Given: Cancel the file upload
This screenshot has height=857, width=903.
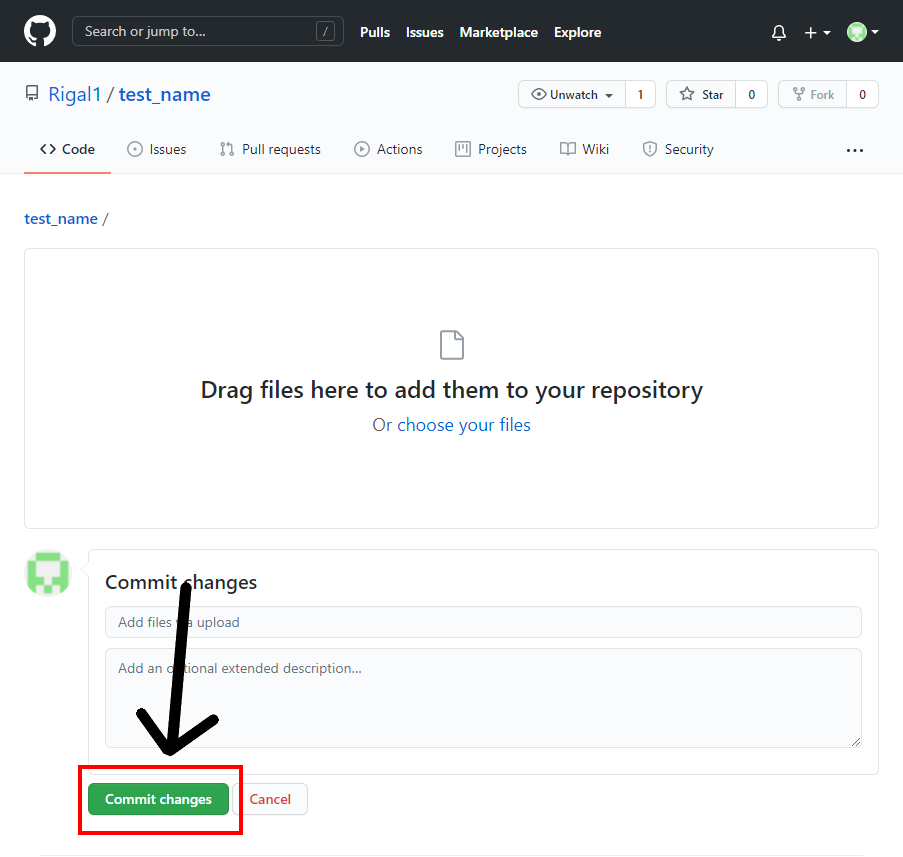Looking at the screenshot, I should (x=270, y=799).
